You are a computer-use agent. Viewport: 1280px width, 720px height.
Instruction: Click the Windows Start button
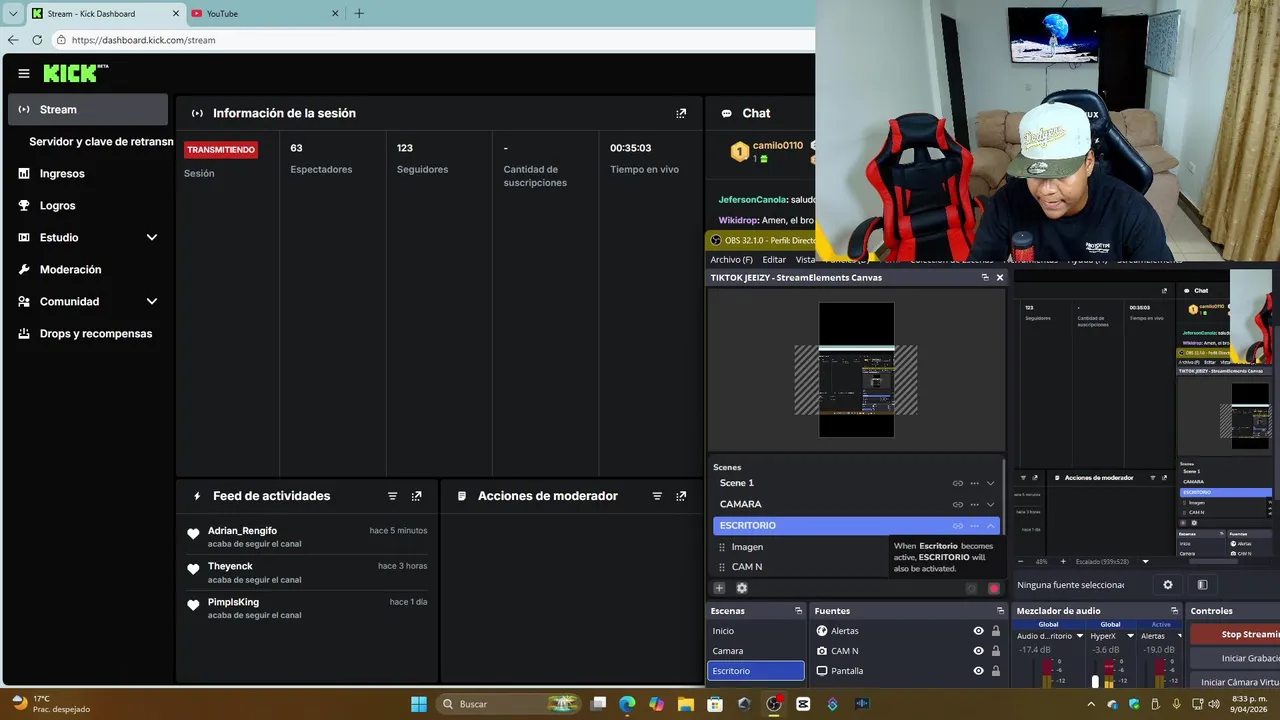419,704
